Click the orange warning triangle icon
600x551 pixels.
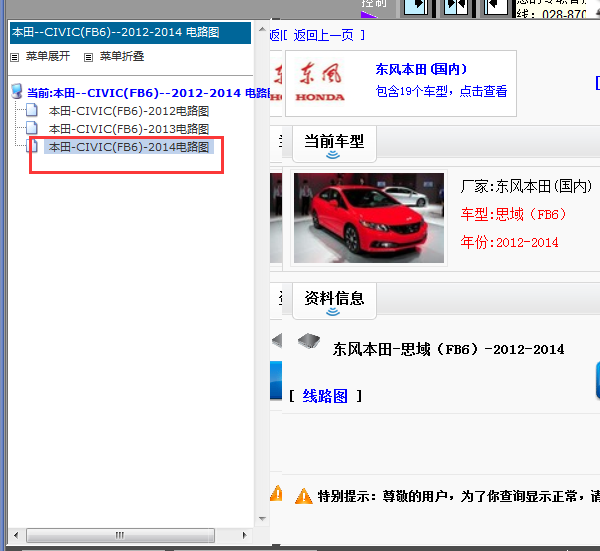[x=303, y=496]
